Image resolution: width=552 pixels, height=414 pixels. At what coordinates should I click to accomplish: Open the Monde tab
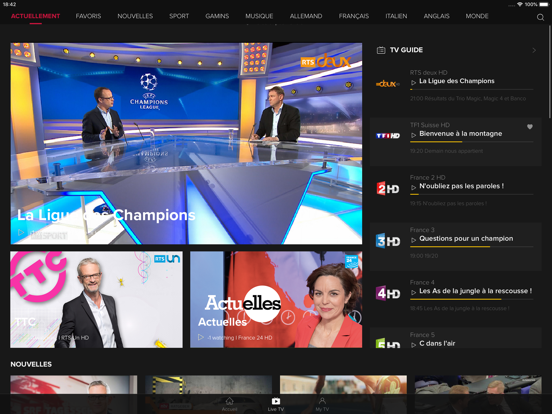tap(477, 16)
